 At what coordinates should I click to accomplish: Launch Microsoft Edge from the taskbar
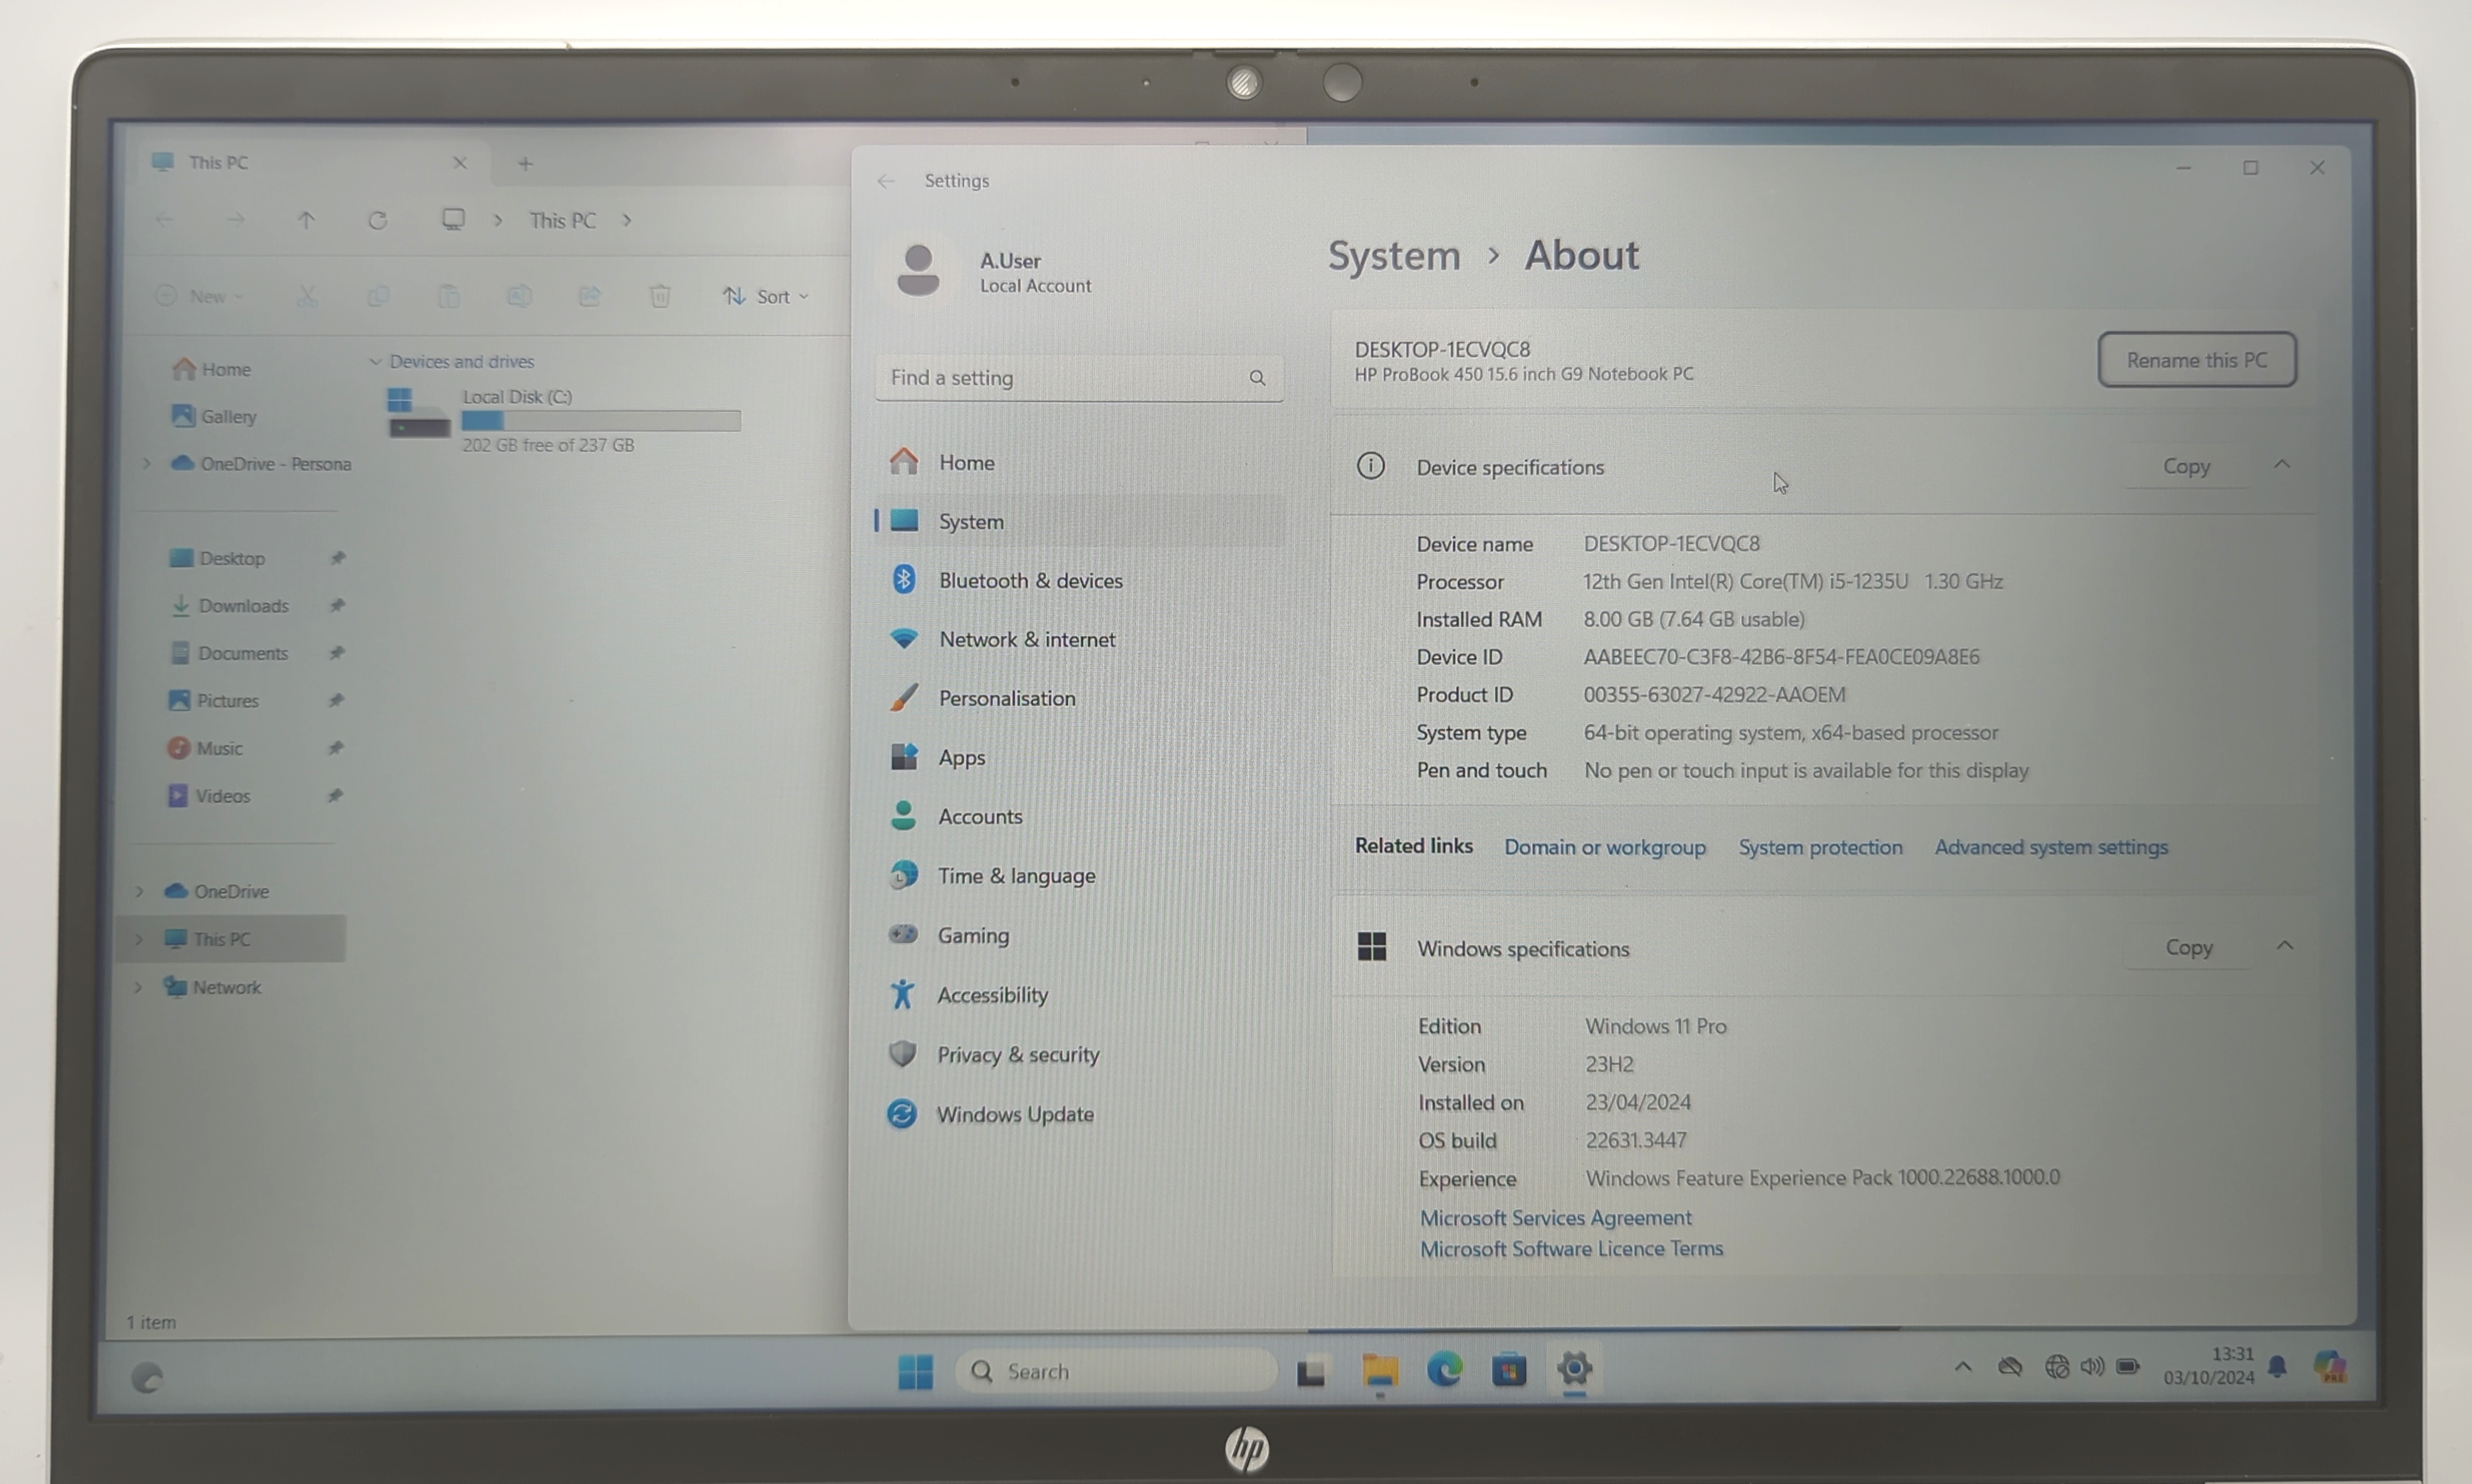tap(1444, 1369)
